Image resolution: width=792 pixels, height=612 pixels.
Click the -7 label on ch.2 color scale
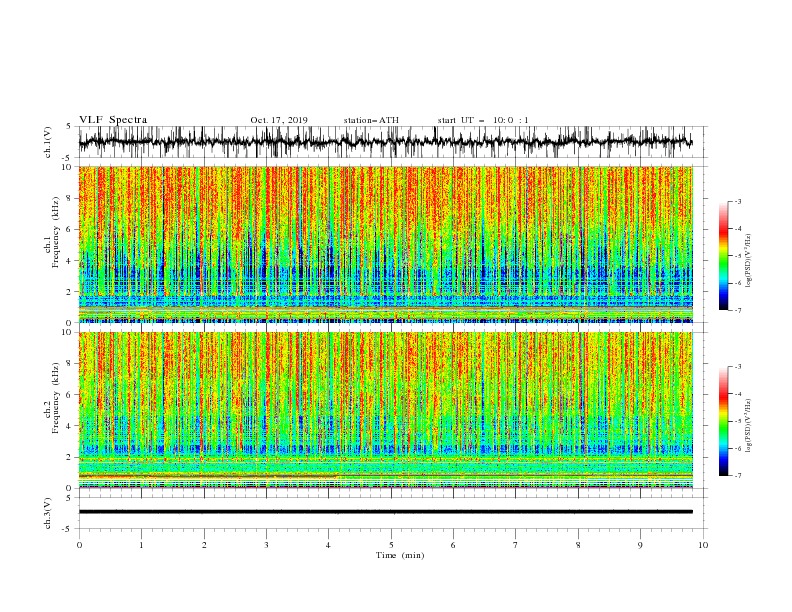tap(738, 475)
